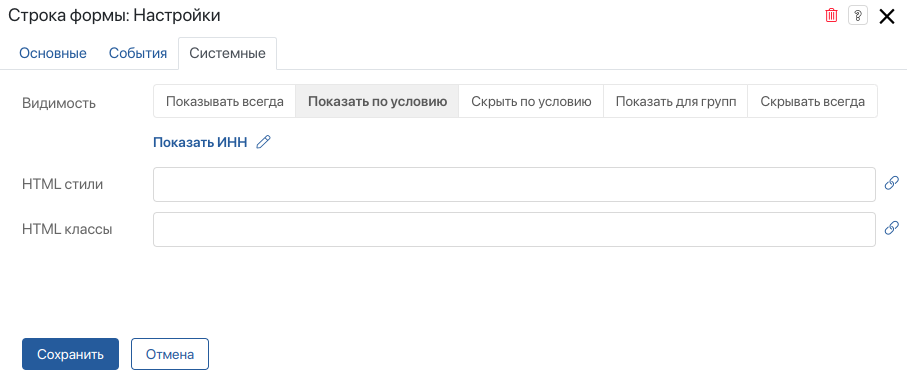The width and height of the screenshot is (907, 382).
Task: Switch to the Основные tab
Action: pyautogui.click(x=53, y=54)
